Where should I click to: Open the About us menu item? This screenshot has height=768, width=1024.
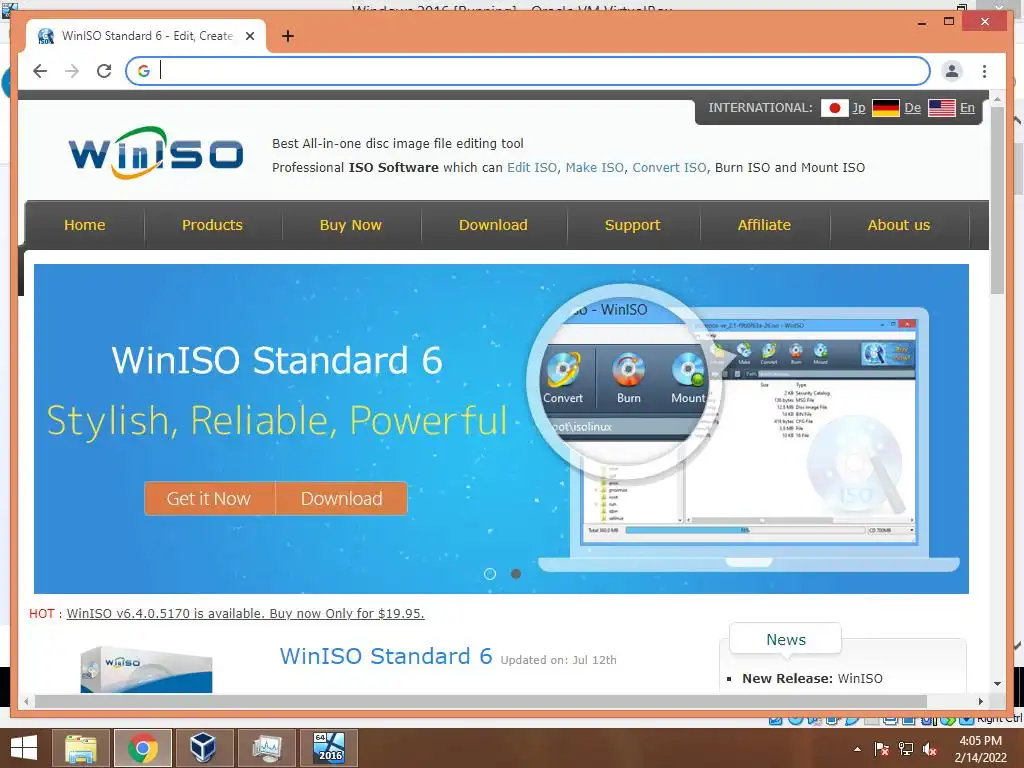[899, 225]
